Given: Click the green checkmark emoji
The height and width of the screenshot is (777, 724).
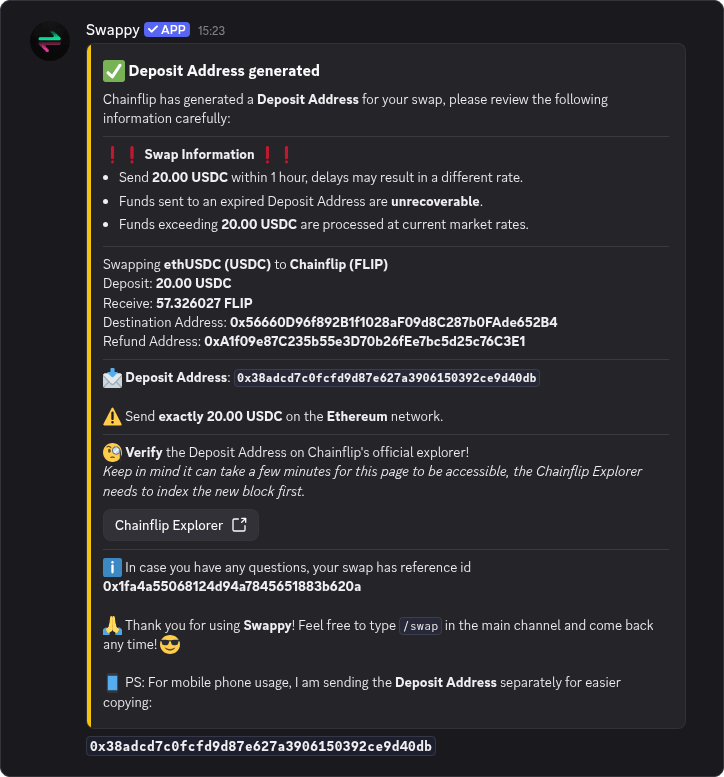Looking at the screenshot, I should 113,71.
